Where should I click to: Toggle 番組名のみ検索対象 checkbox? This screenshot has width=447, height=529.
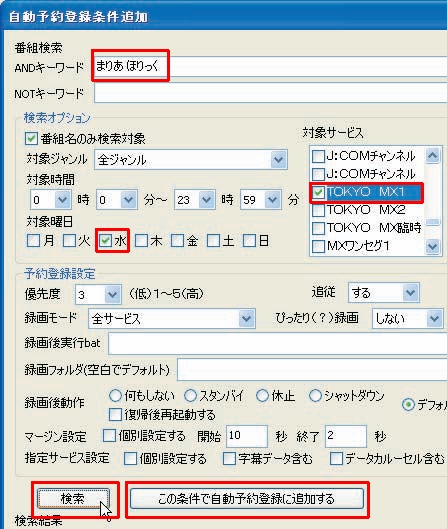[31, 139]
